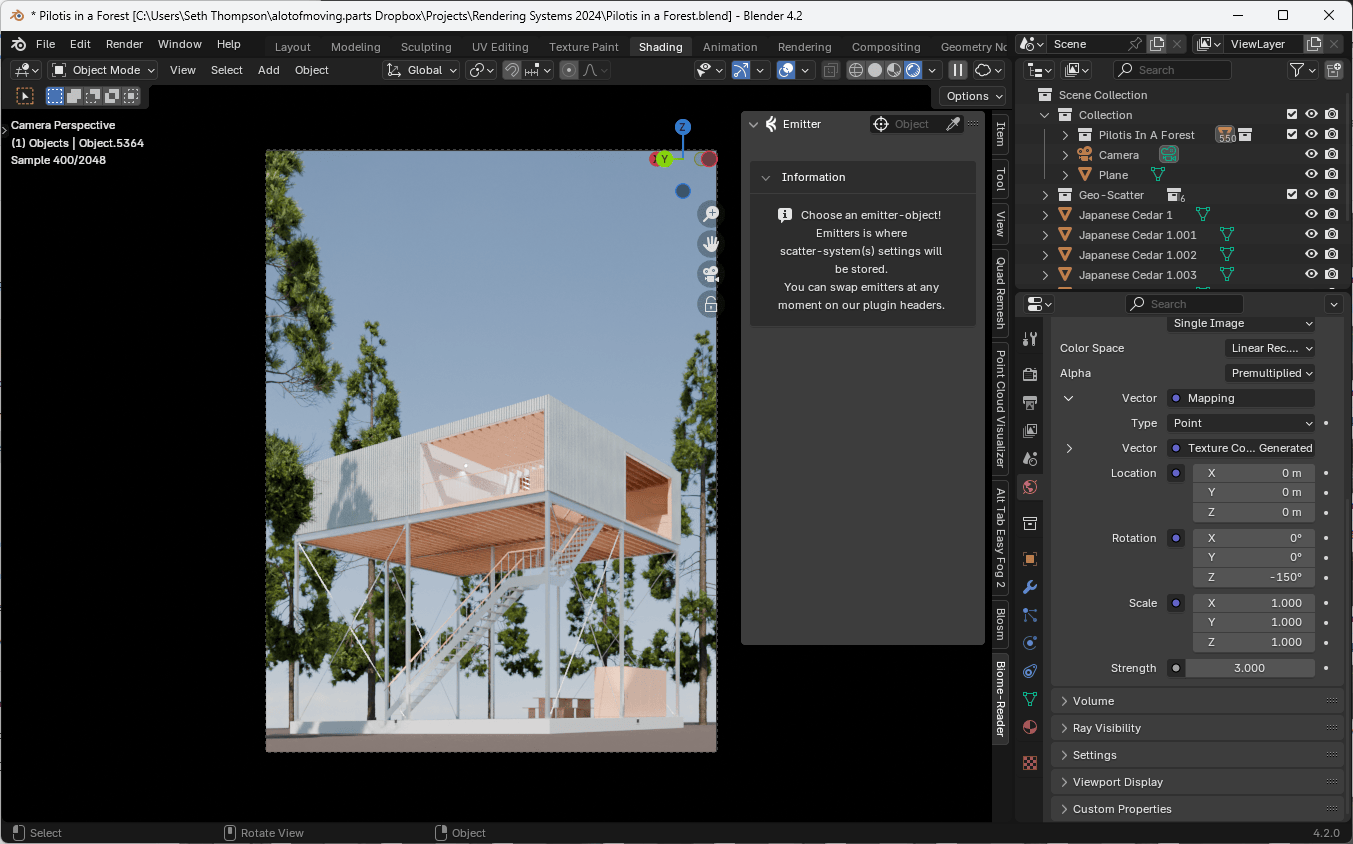The height and width of the screenshot is (844, 1353).
Task: Switch to wireframe viewport shading
Action: tap(856, 70)
